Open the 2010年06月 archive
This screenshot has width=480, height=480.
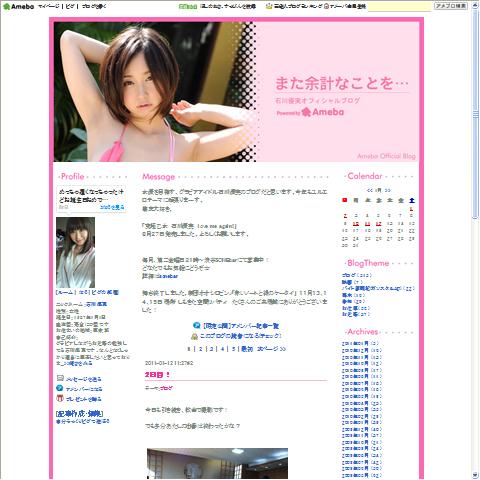pos(355,389)
